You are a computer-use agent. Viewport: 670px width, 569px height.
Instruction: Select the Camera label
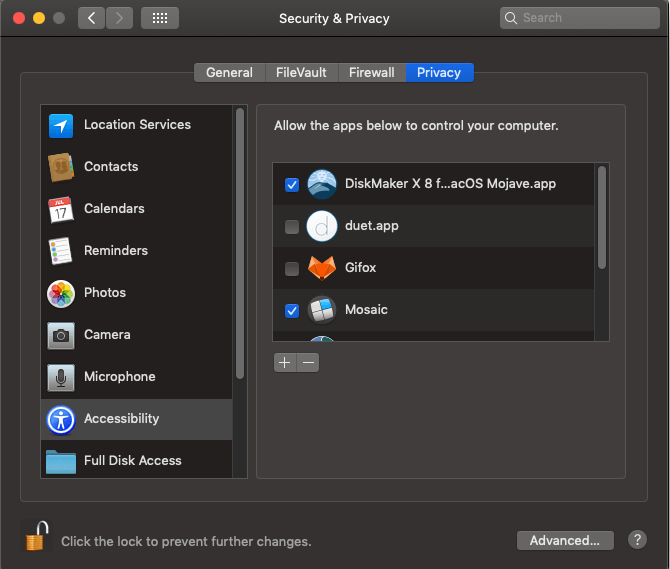pos(107,334)
